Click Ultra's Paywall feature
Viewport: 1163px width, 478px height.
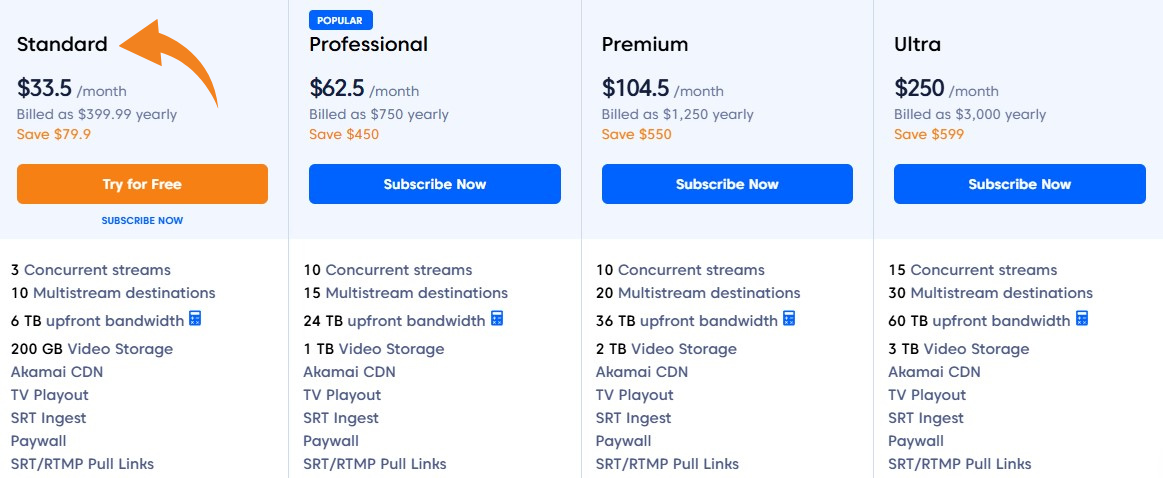tap(916, 441)
